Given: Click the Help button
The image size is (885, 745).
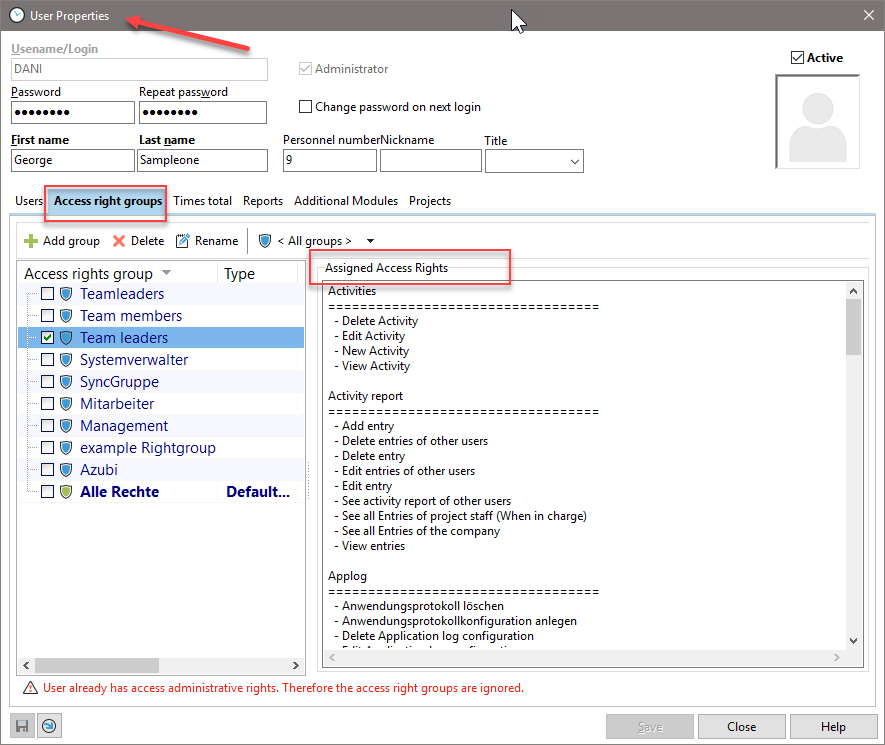Looking at the screenshot, I should pyautogui.click(x=833, y=727).
